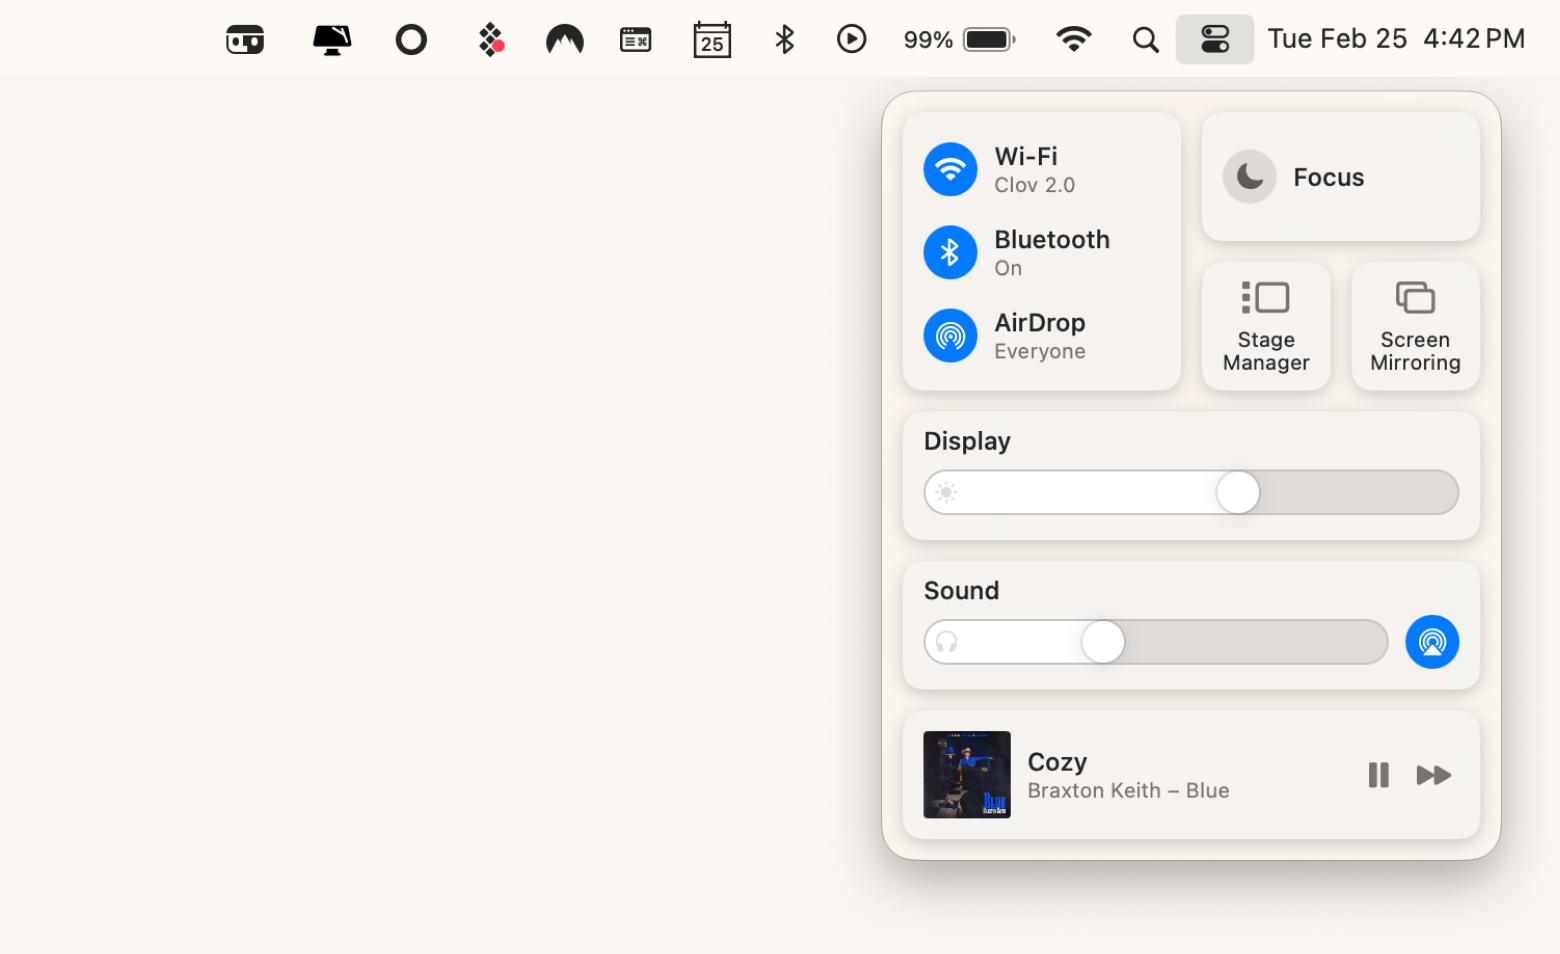Viewport: 1560px width, 954px height.
Task: Toggle the AirDrop blue icon
Action: [x=950, y=335]
